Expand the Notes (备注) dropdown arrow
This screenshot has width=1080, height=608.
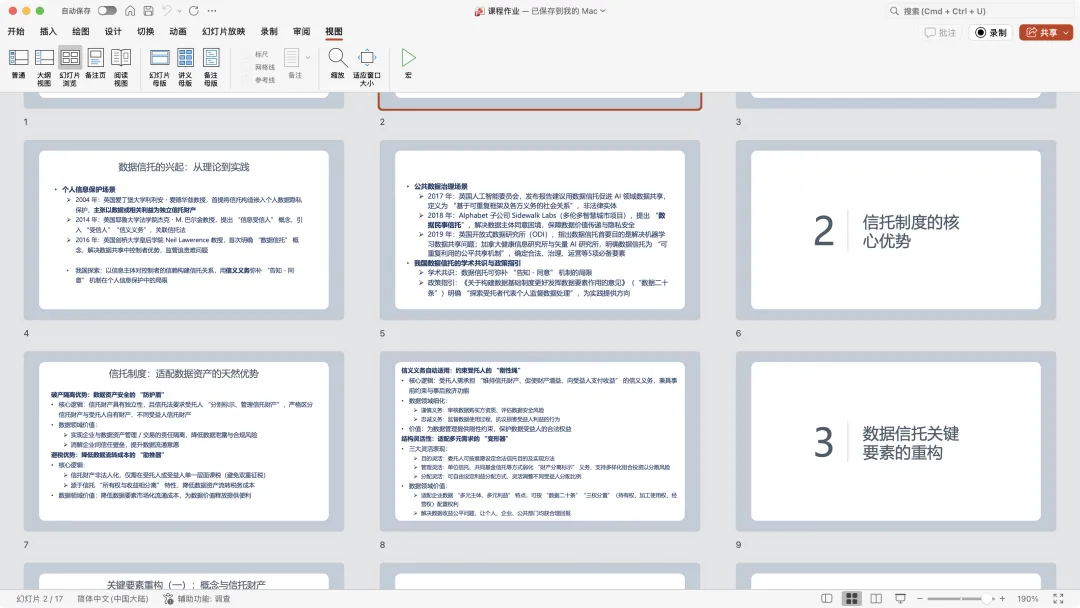tap(307, 58)
